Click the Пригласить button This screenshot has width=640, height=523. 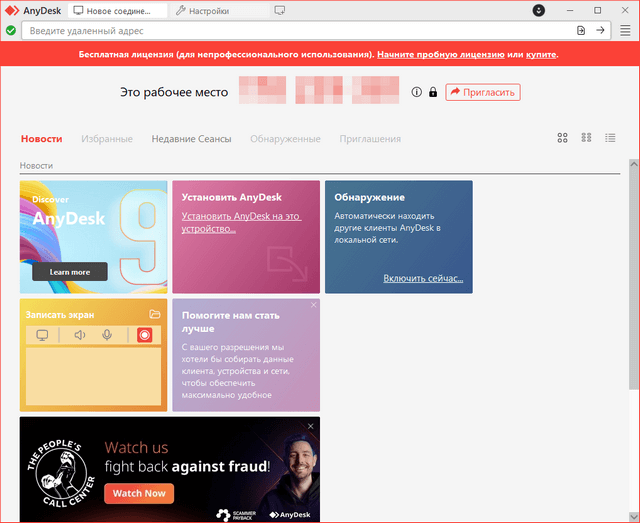coord(483,92)
